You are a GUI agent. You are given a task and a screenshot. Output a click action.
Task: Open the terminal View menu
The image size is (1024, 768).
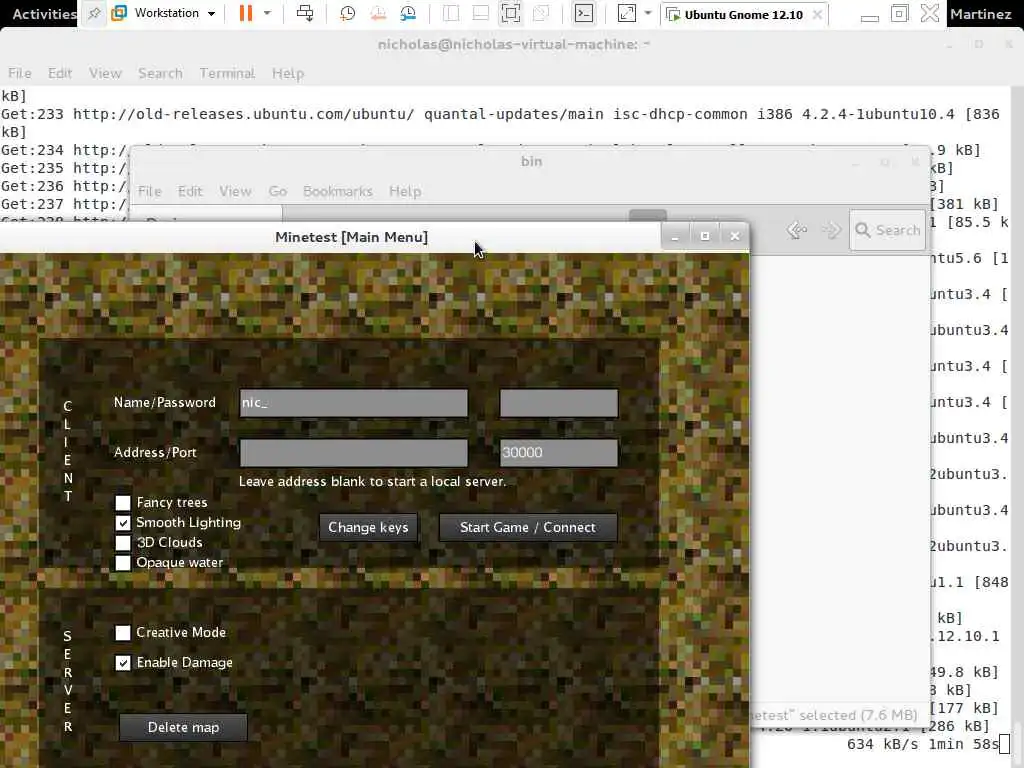(105, 73)
